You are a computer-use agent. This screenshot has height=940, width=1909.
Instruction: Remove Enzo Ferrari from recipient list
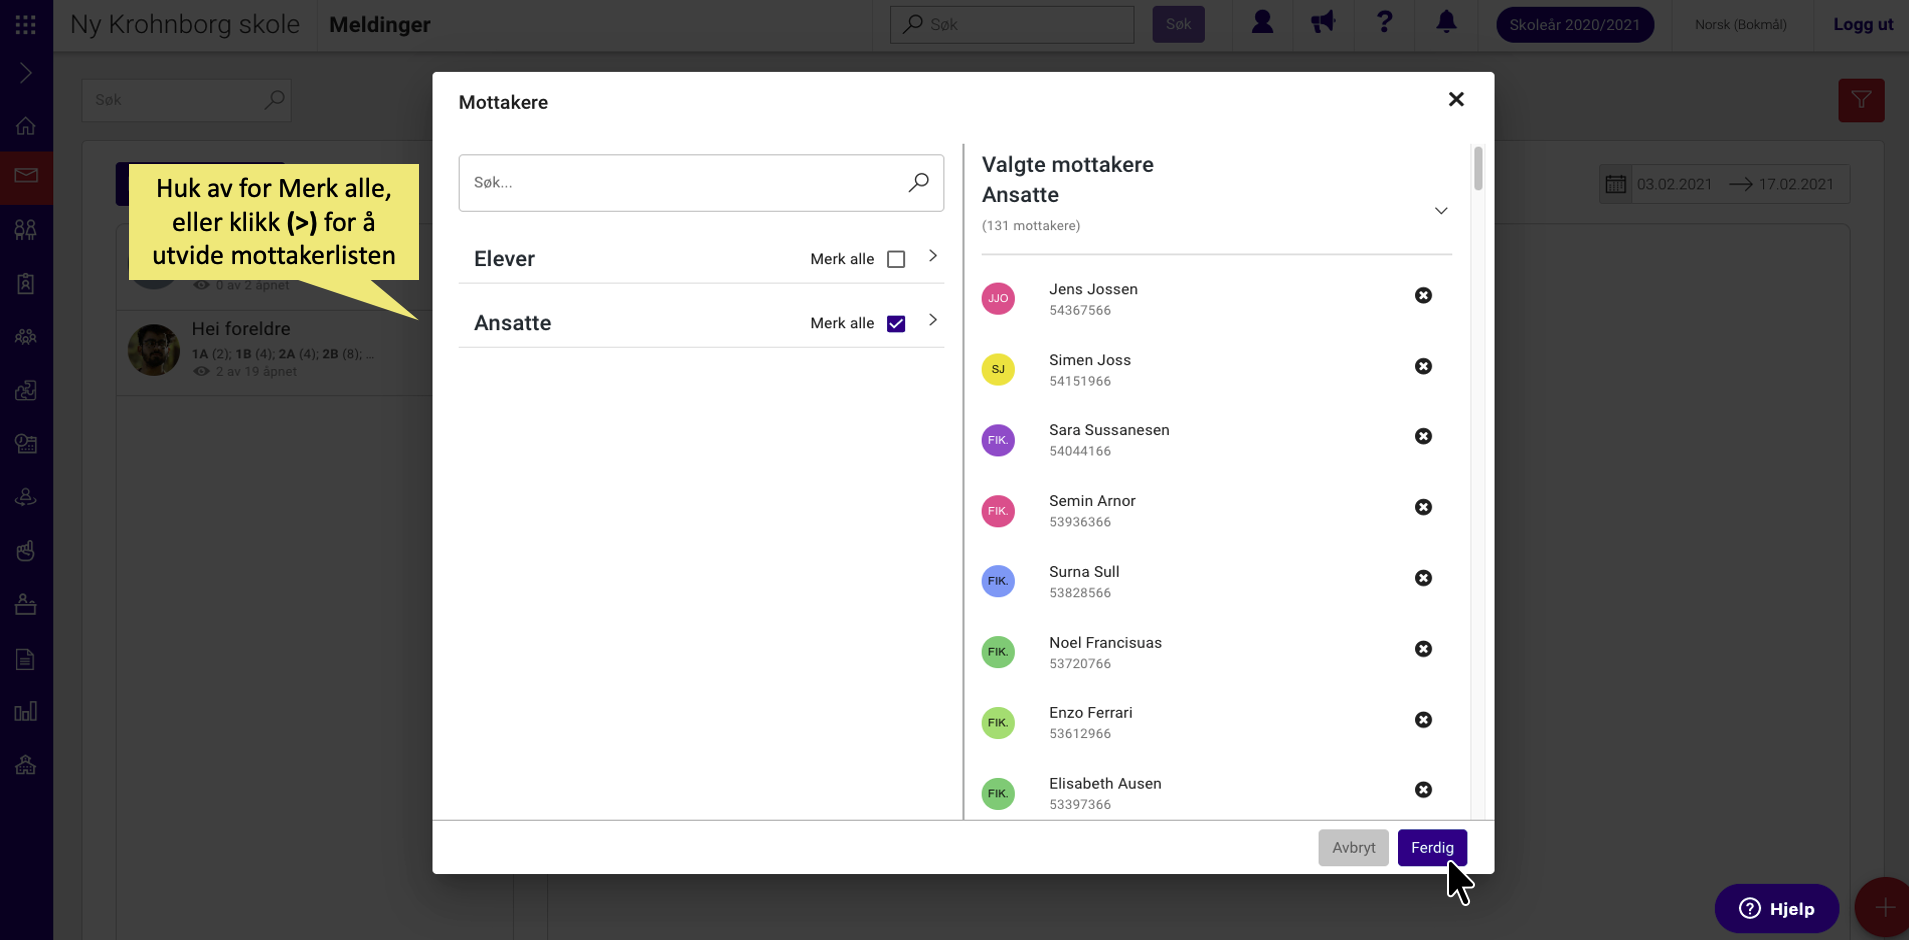click(x=1423, y=720)
